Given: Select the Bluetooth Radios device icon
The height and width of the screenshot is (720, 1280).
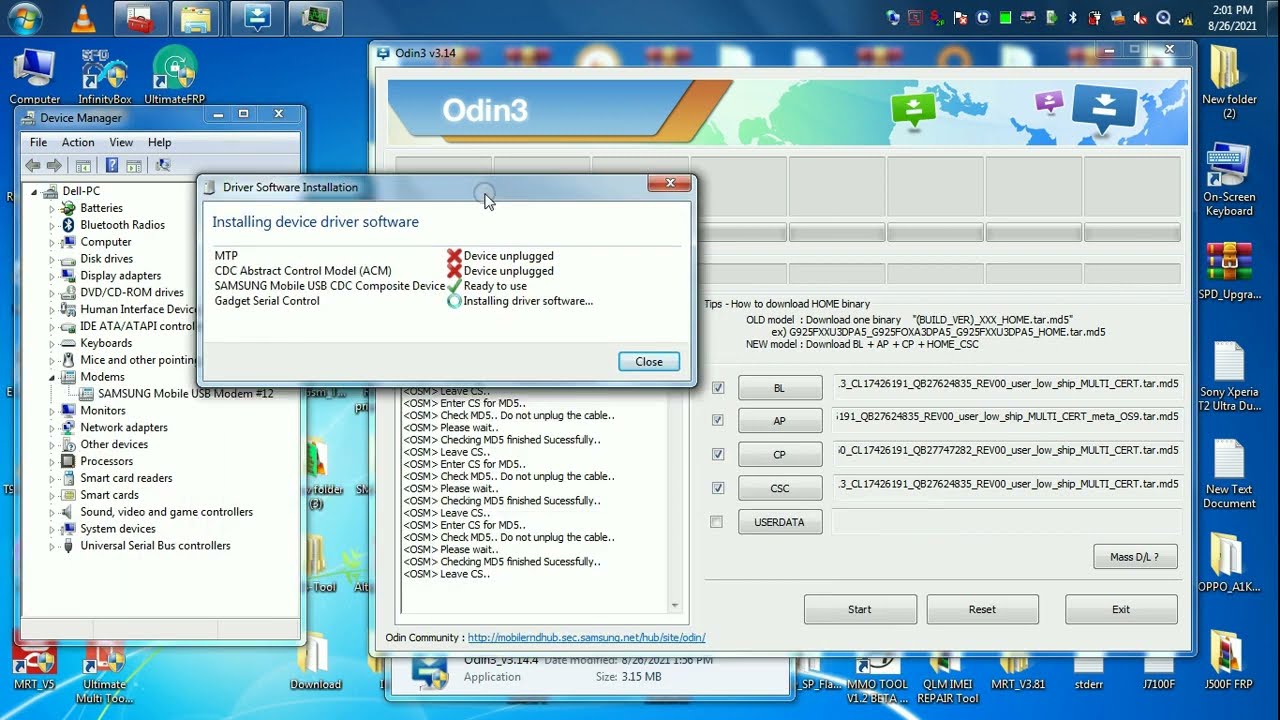Looking at the screenshot, I should pyautogui.click(x=68, y=225).
